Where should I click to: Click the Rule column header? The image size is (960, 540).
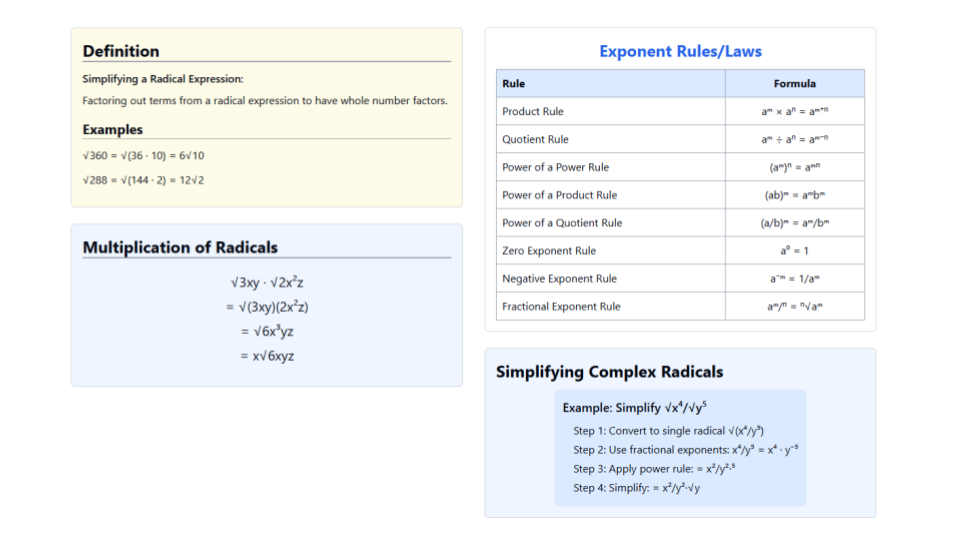tap(610, 84)
